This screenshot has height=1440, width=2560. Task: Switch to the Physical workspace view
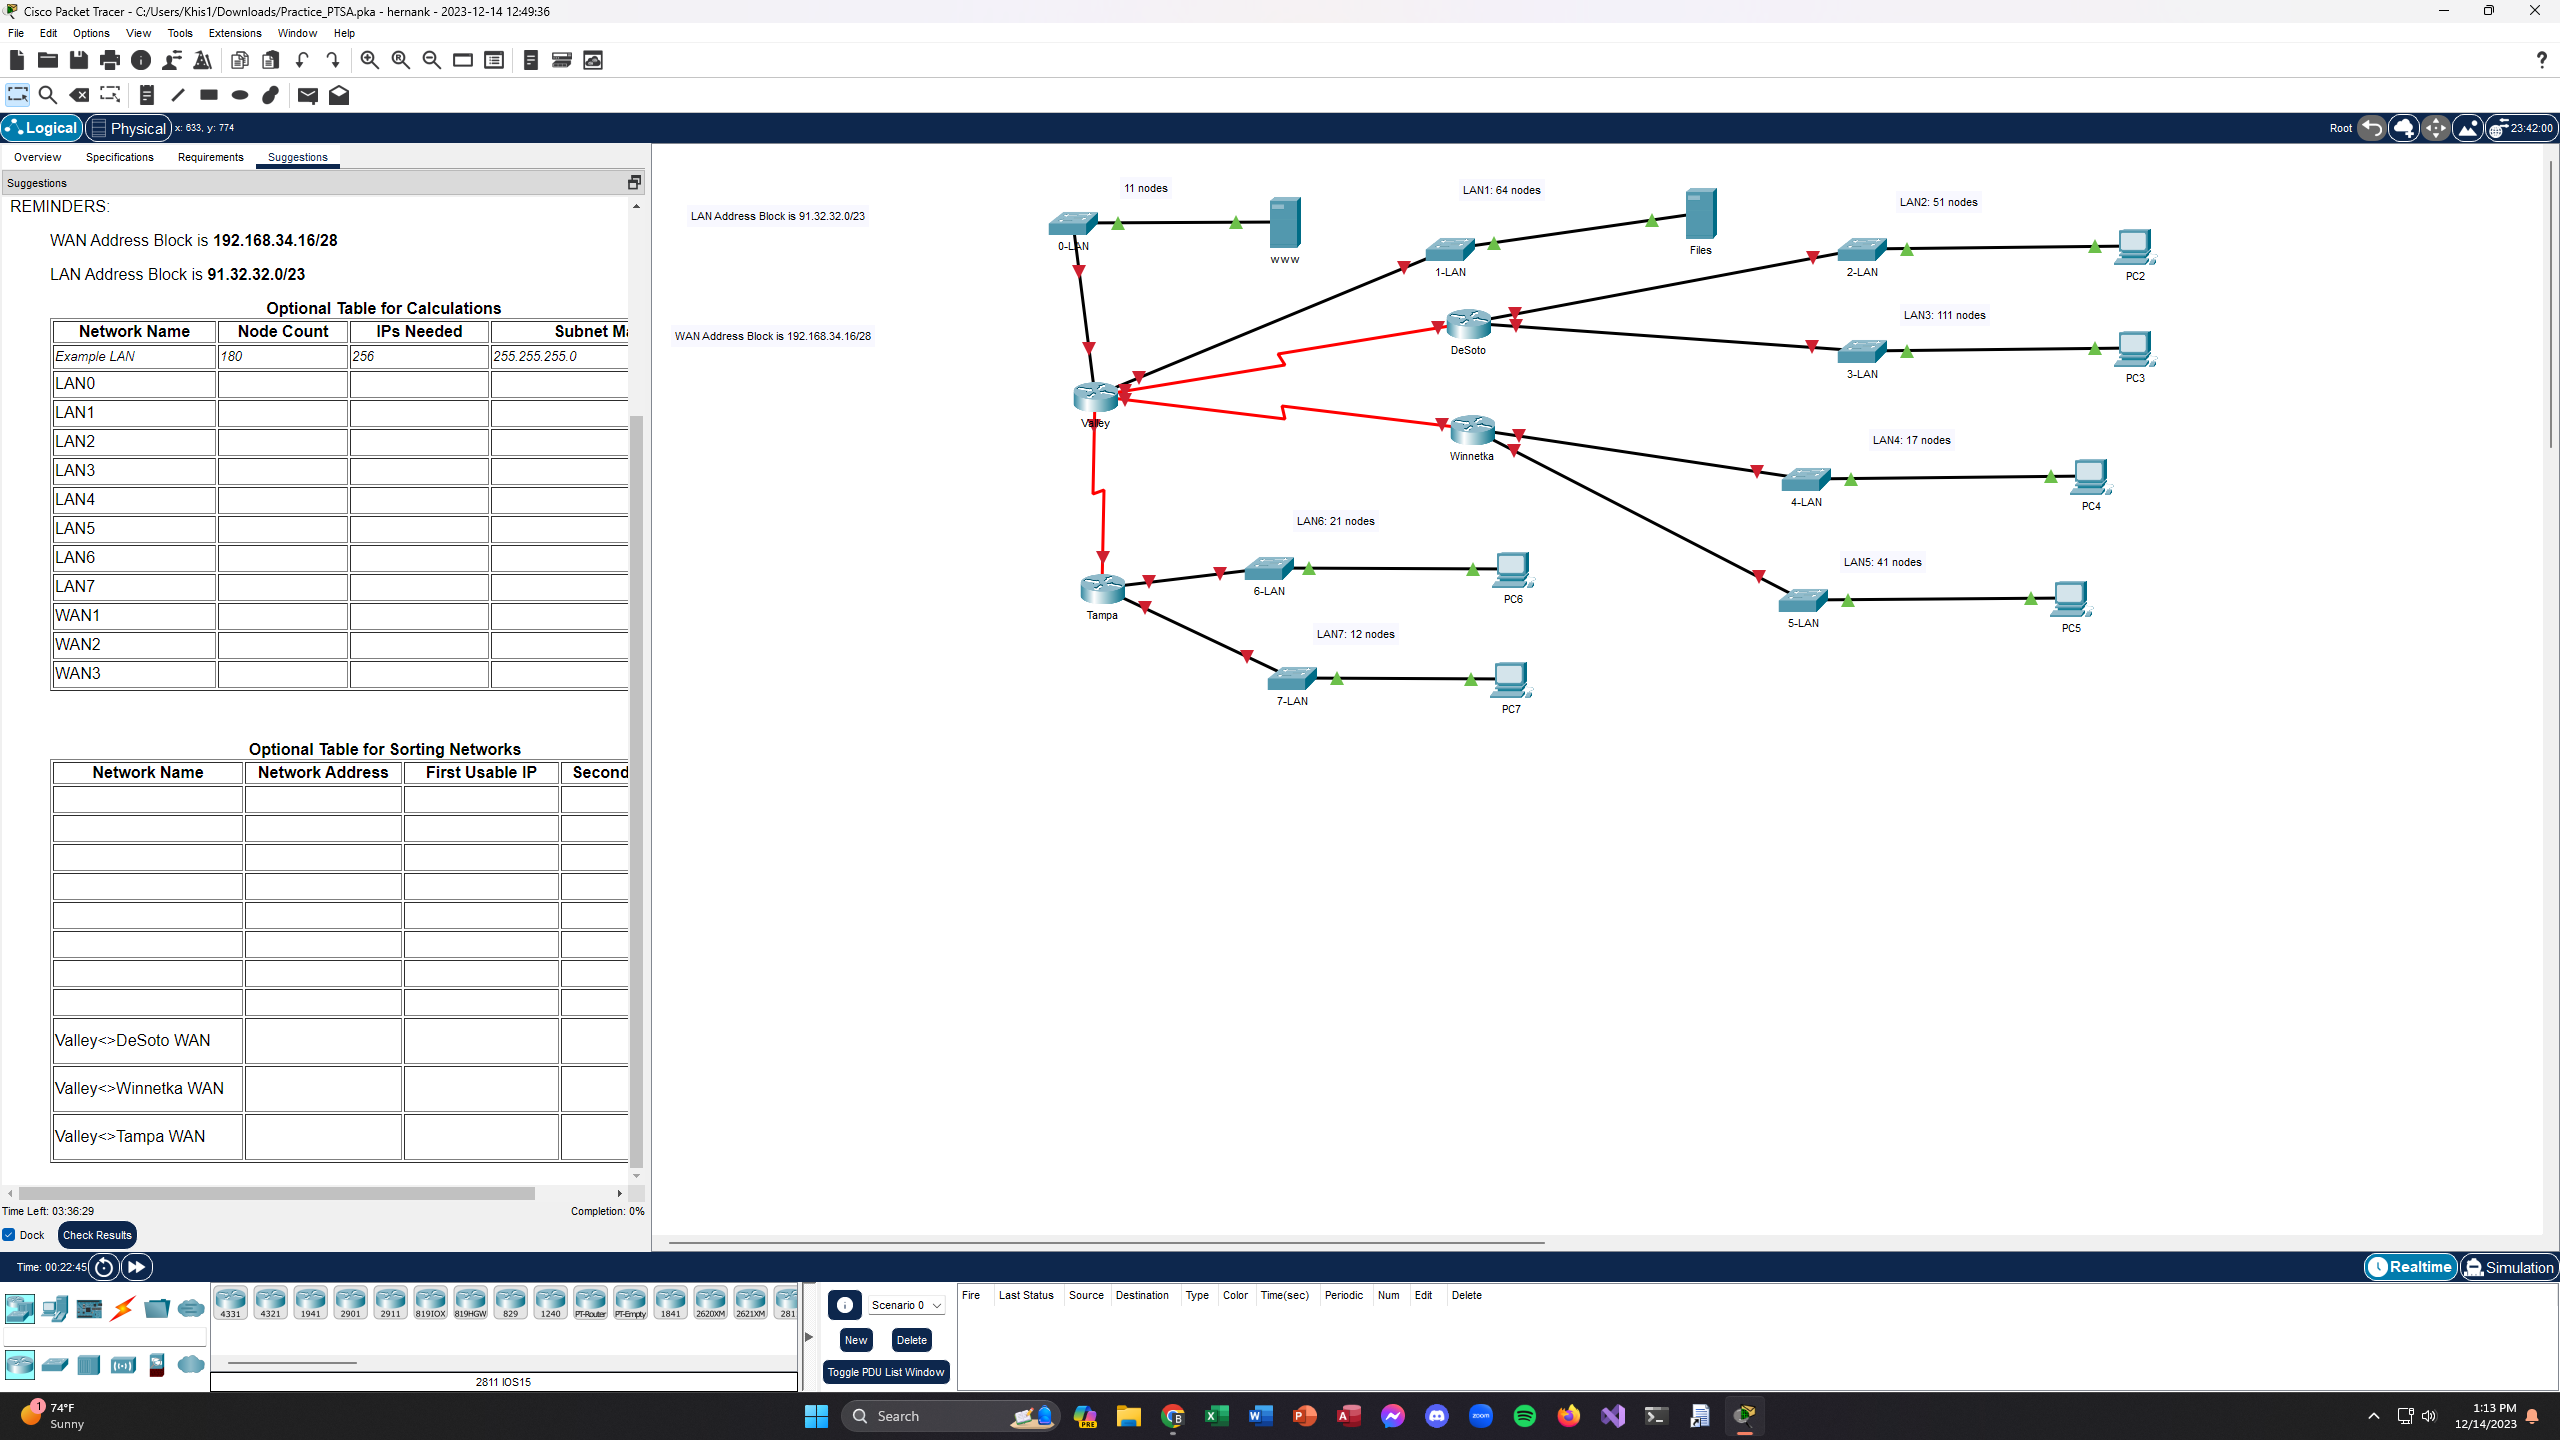point(128,128)
